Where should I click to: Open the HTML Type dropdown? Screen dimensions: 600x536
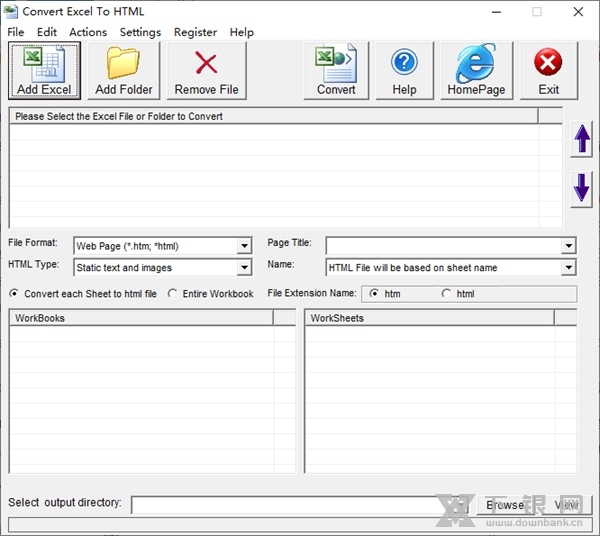(244, 268)
